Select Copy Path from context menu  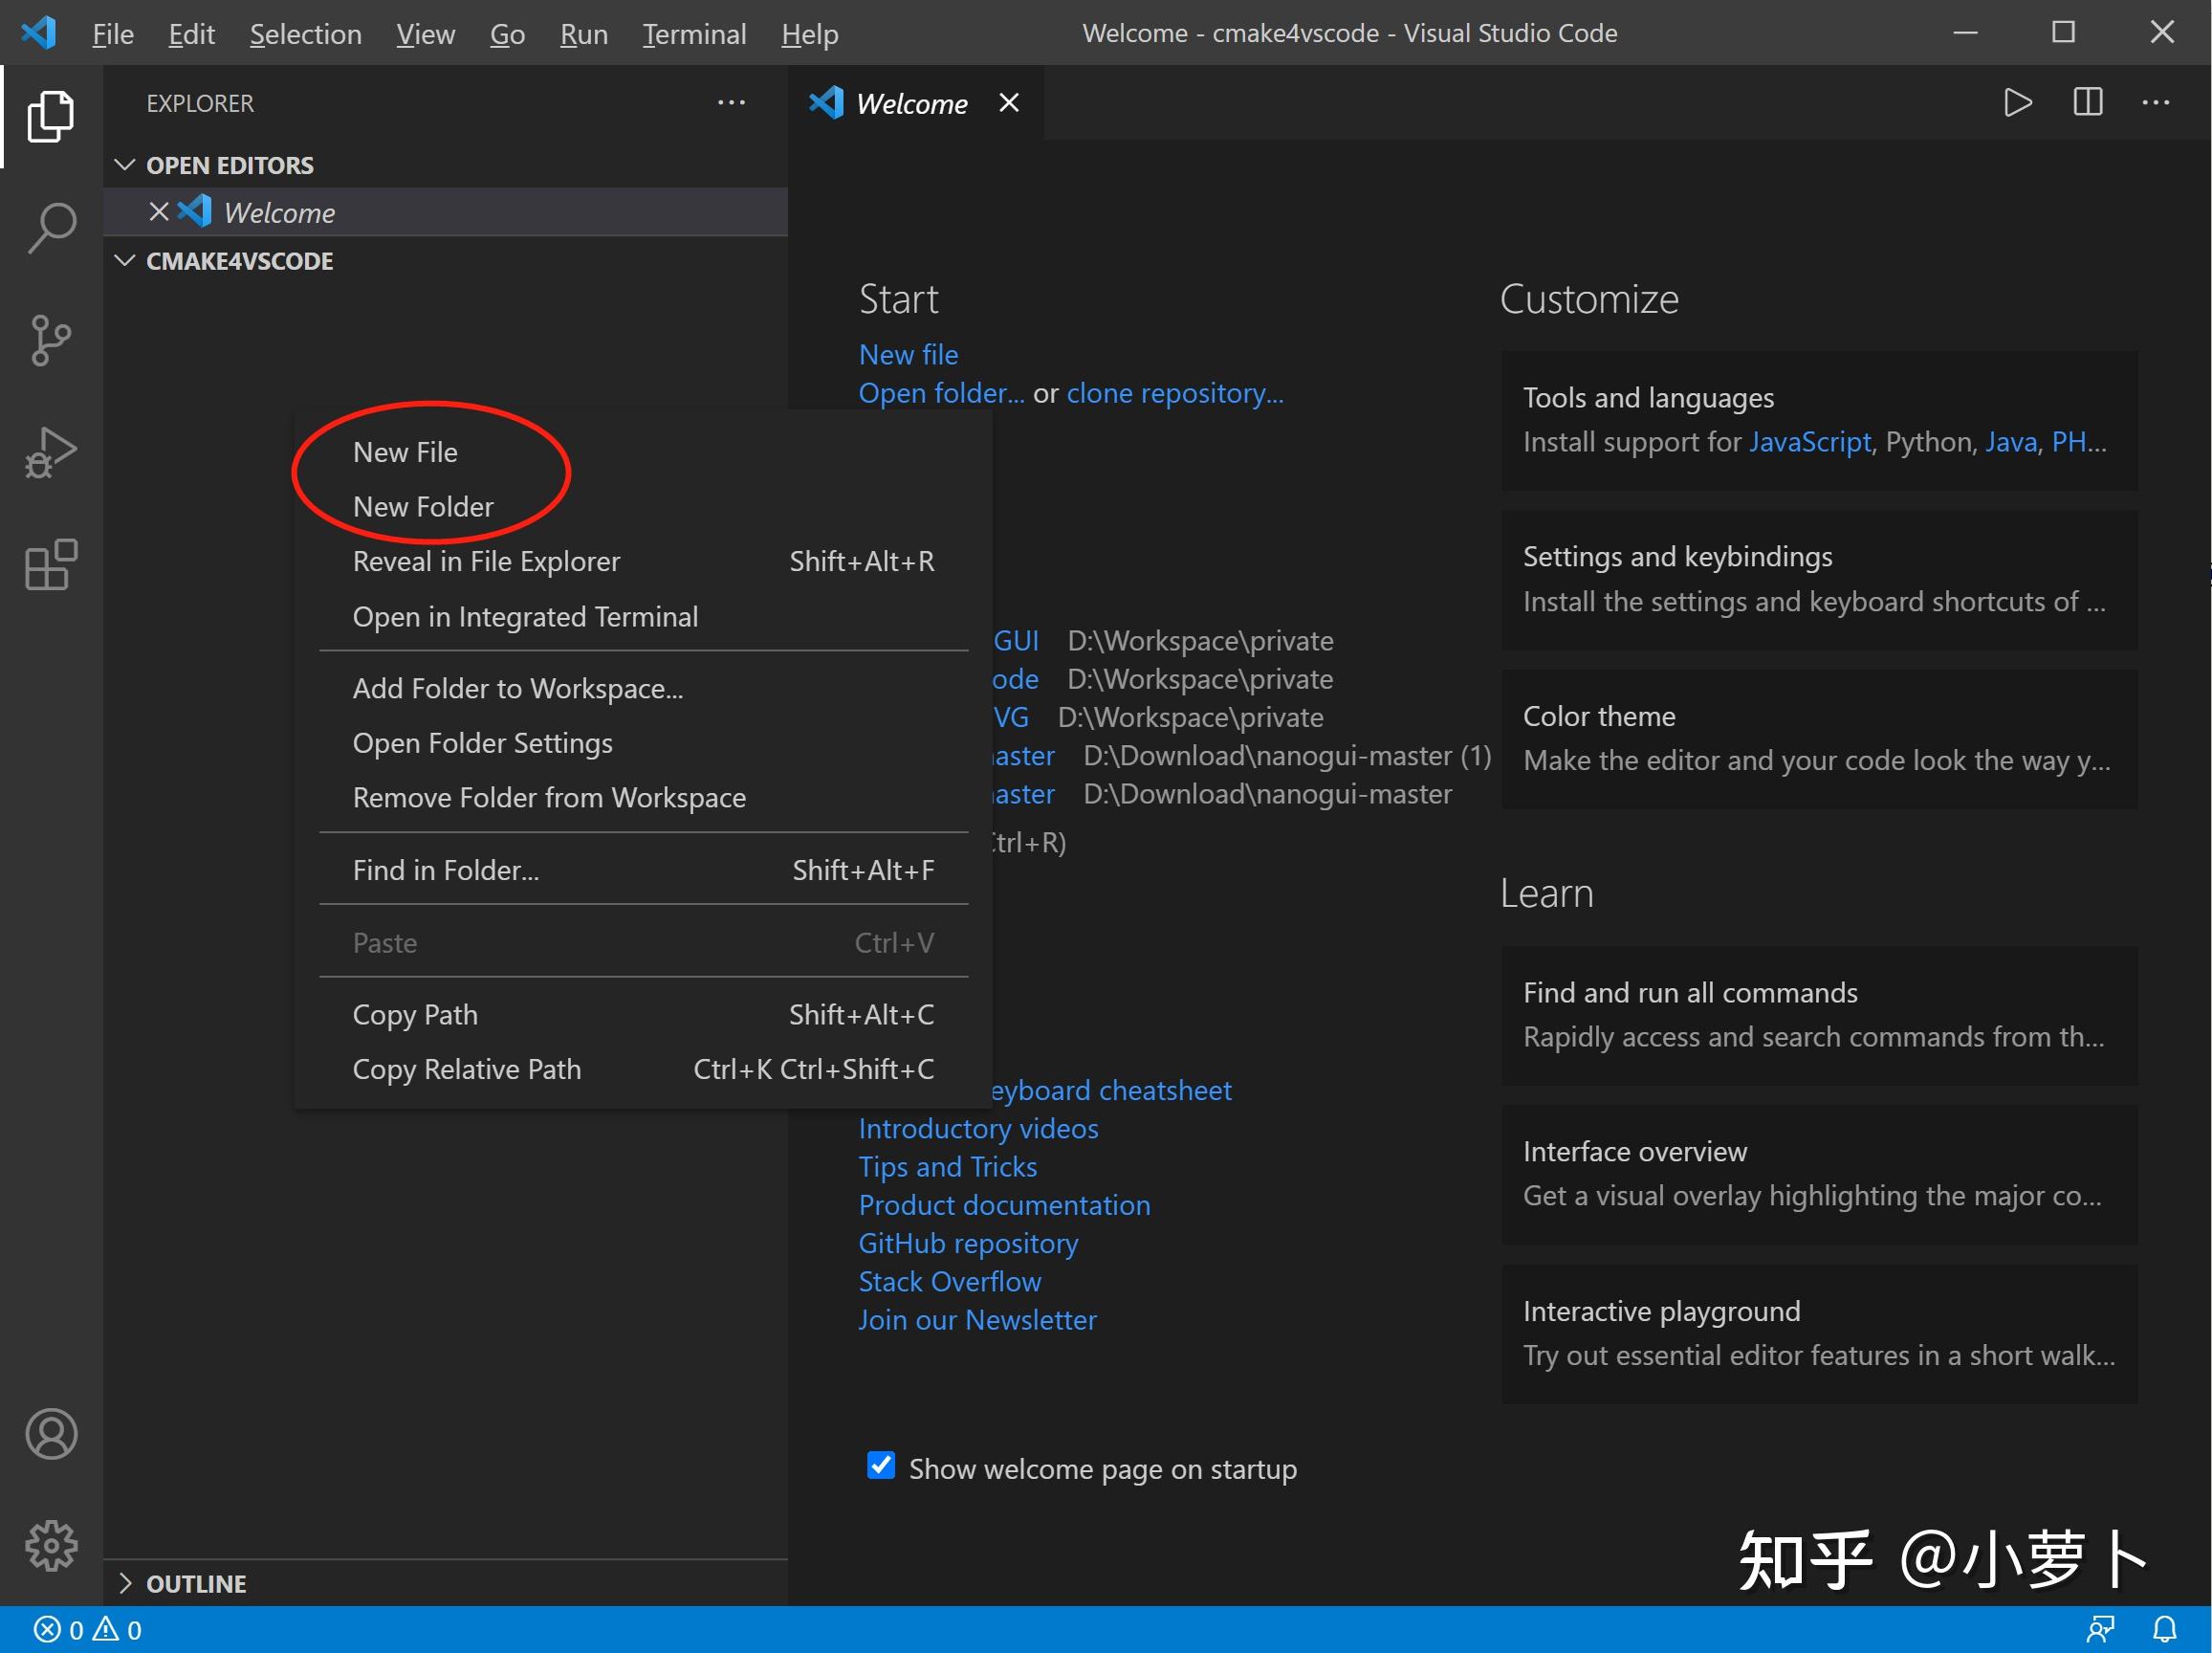coord(643,1015)
